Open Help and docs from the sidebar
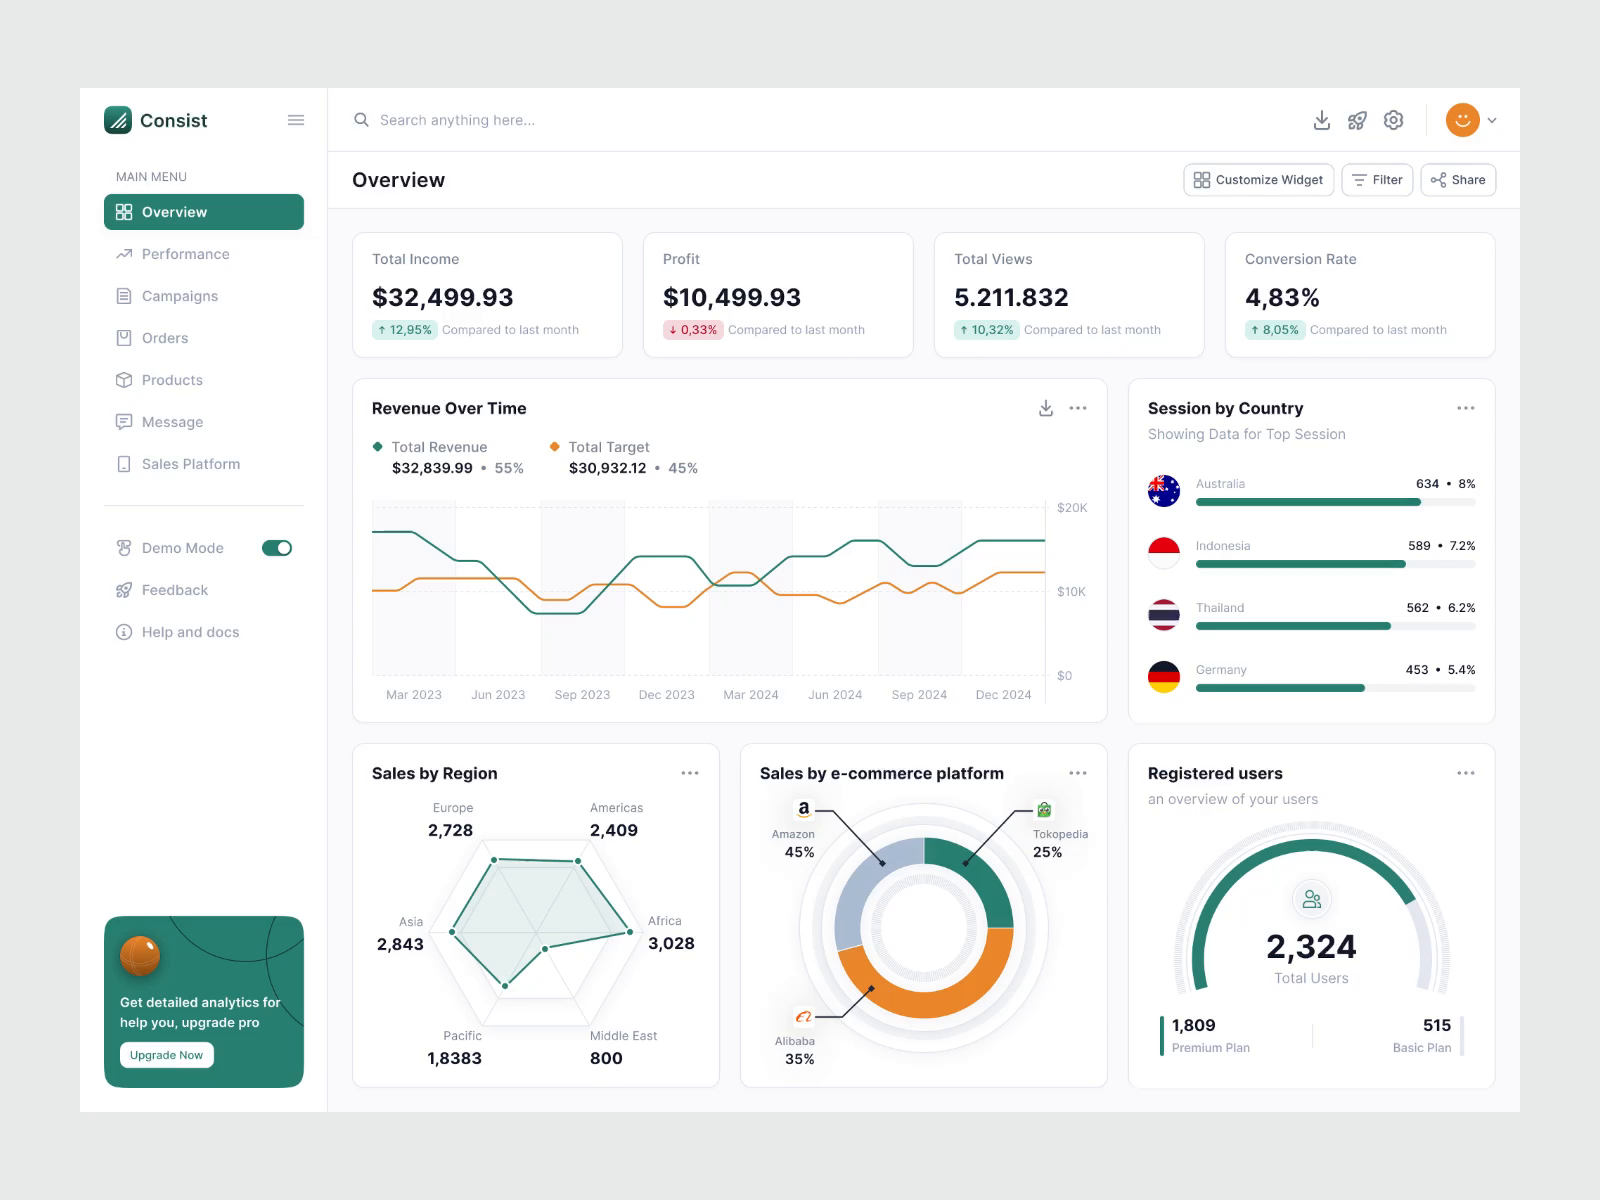 pos(190,632)
